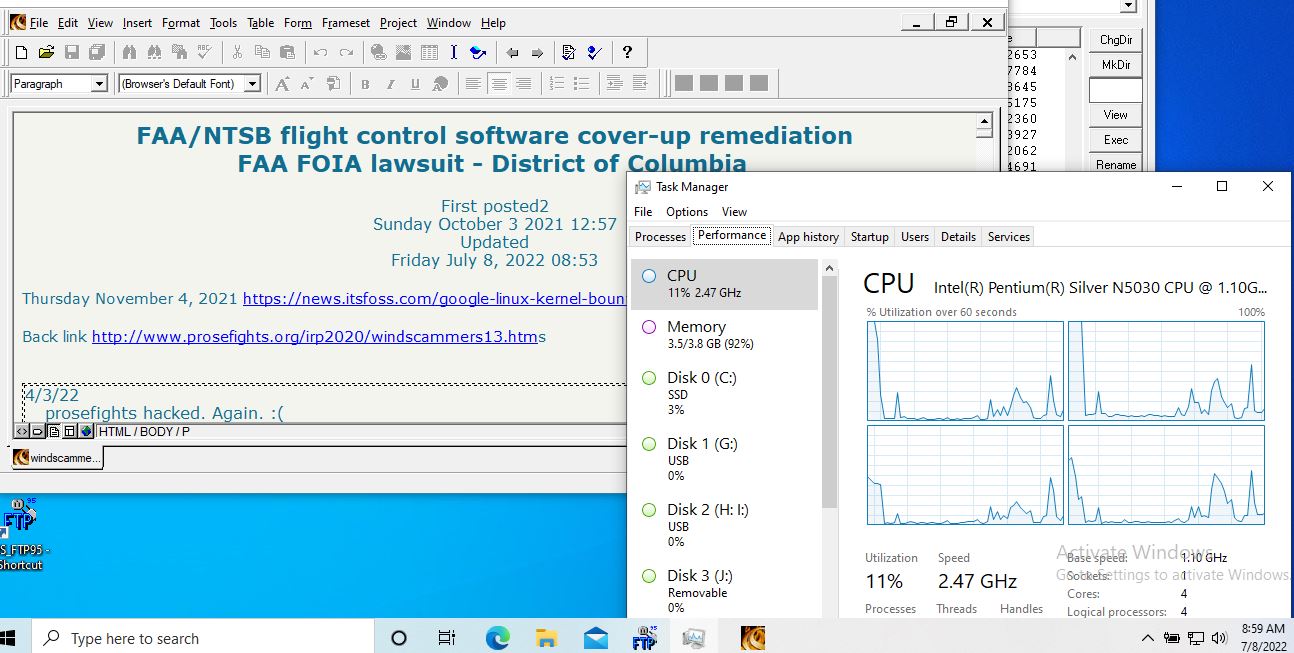Image resolution: width=1294 pixels, height=653 pixels.
Task: Switch to the Processes tab
Action: (x=661, y=237)
